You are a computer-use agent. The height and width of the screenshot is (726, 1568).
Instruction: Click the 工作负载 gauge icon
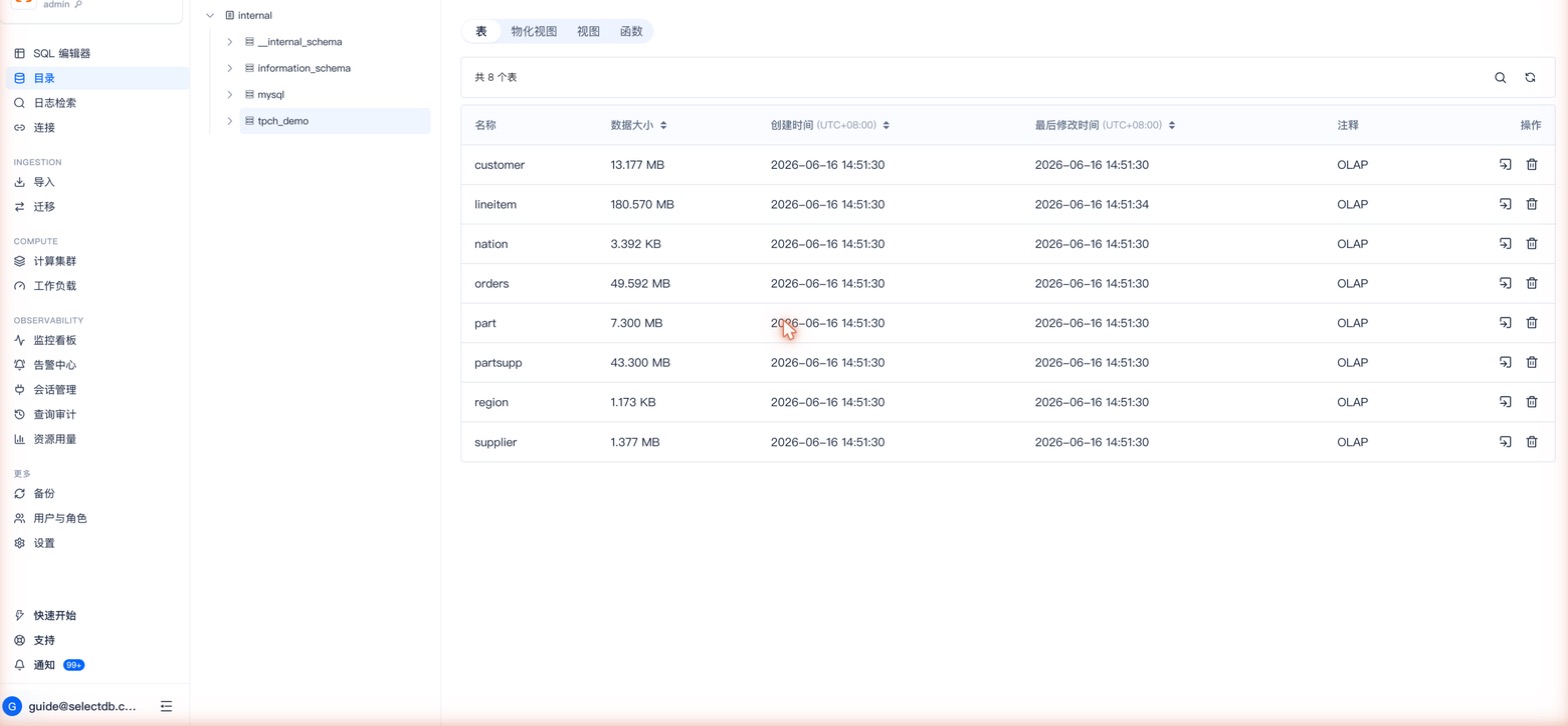pos(19,286)
